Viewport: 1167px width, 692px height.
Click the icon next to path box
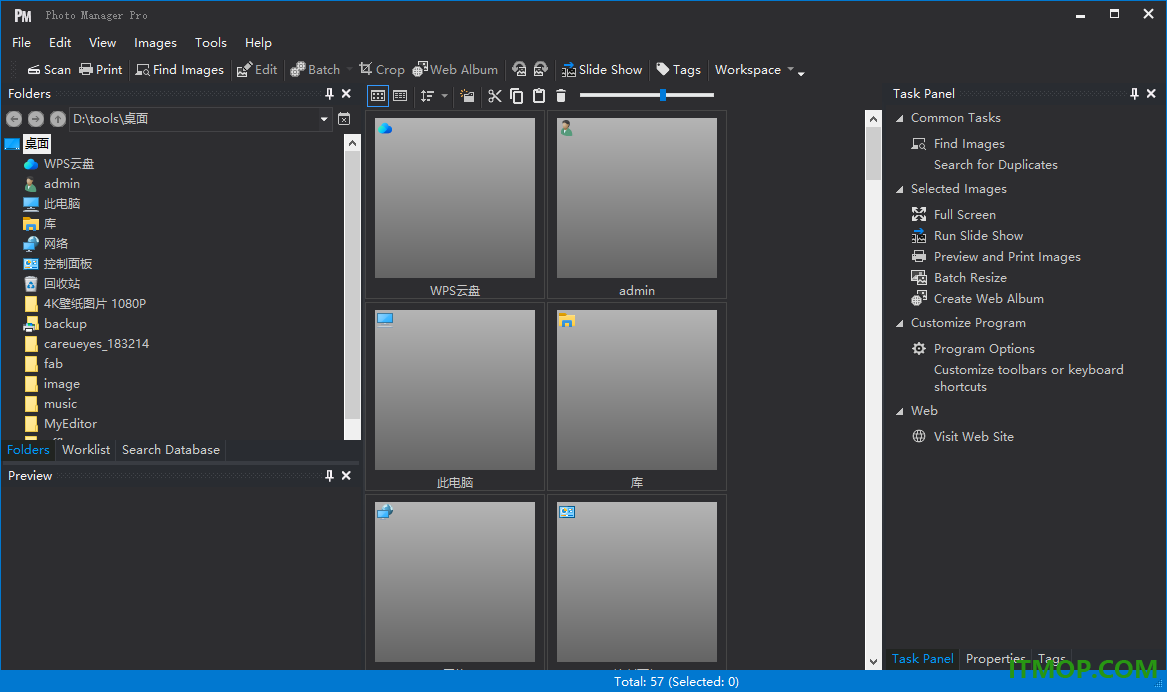click(345, 119)
